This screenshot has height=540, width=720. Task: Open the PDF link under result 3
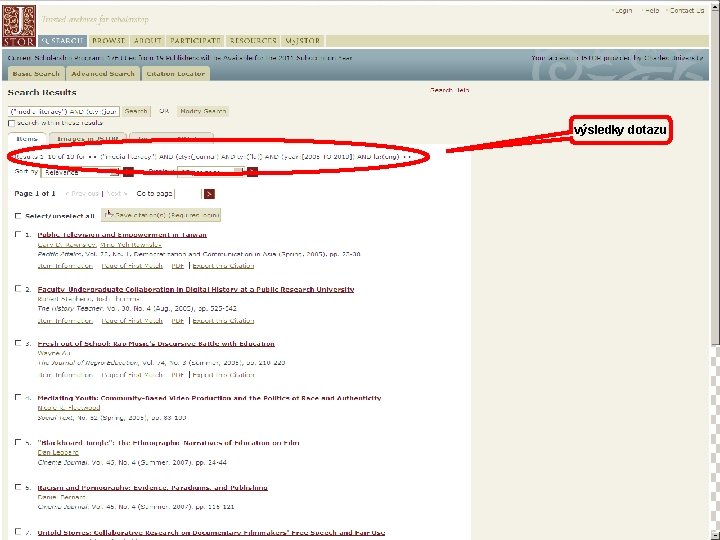pos(178,375)
